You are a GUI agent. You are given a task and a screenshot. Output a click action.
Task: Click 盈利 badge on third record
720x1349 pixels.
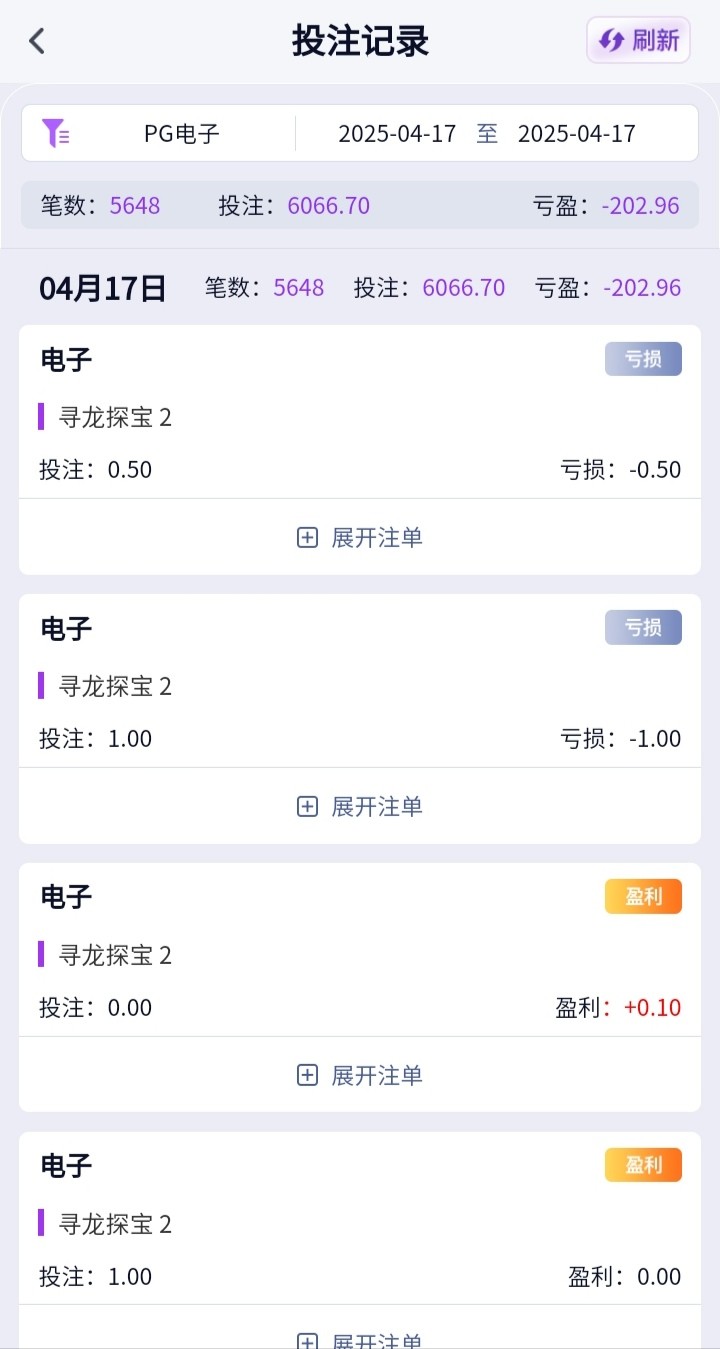643,896
